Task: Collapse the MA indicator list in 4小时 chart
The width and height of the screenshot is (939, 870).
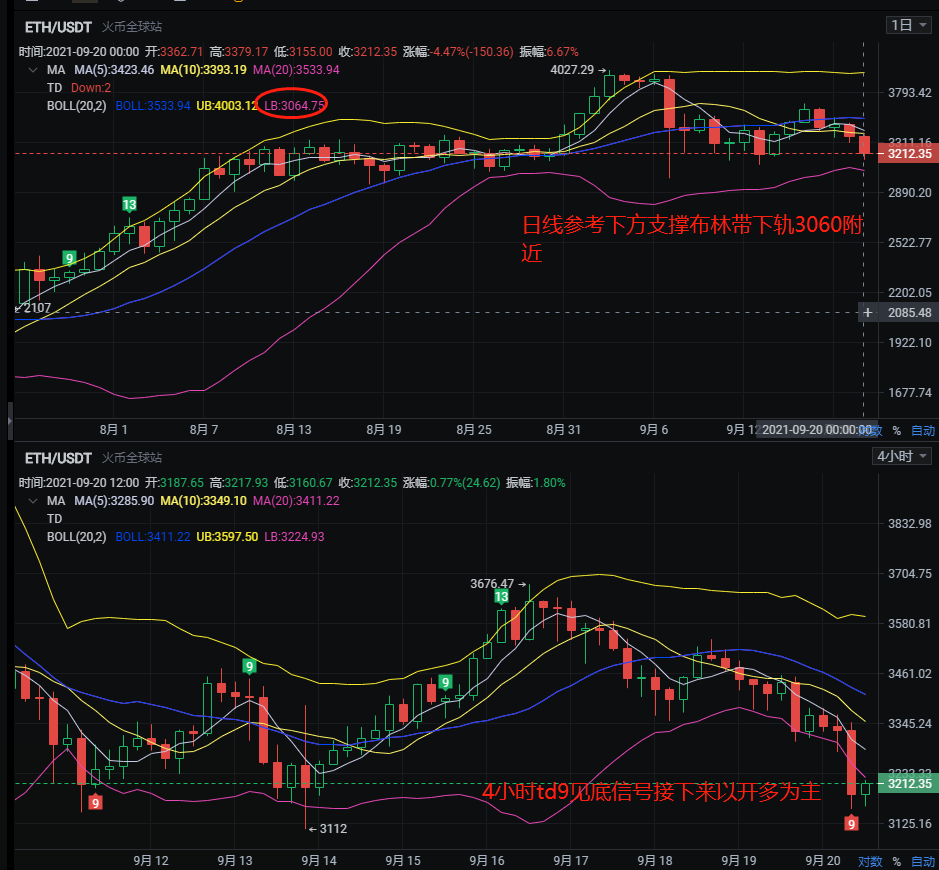Action: click(x=33, y=501)
